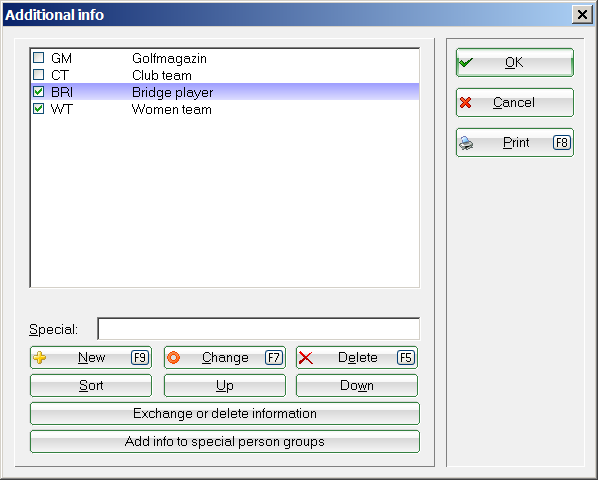Image resolution: width=598 pixels, height=480 pixels.
Task: Click the orange circle icon on Change
Action: point(174,358)
